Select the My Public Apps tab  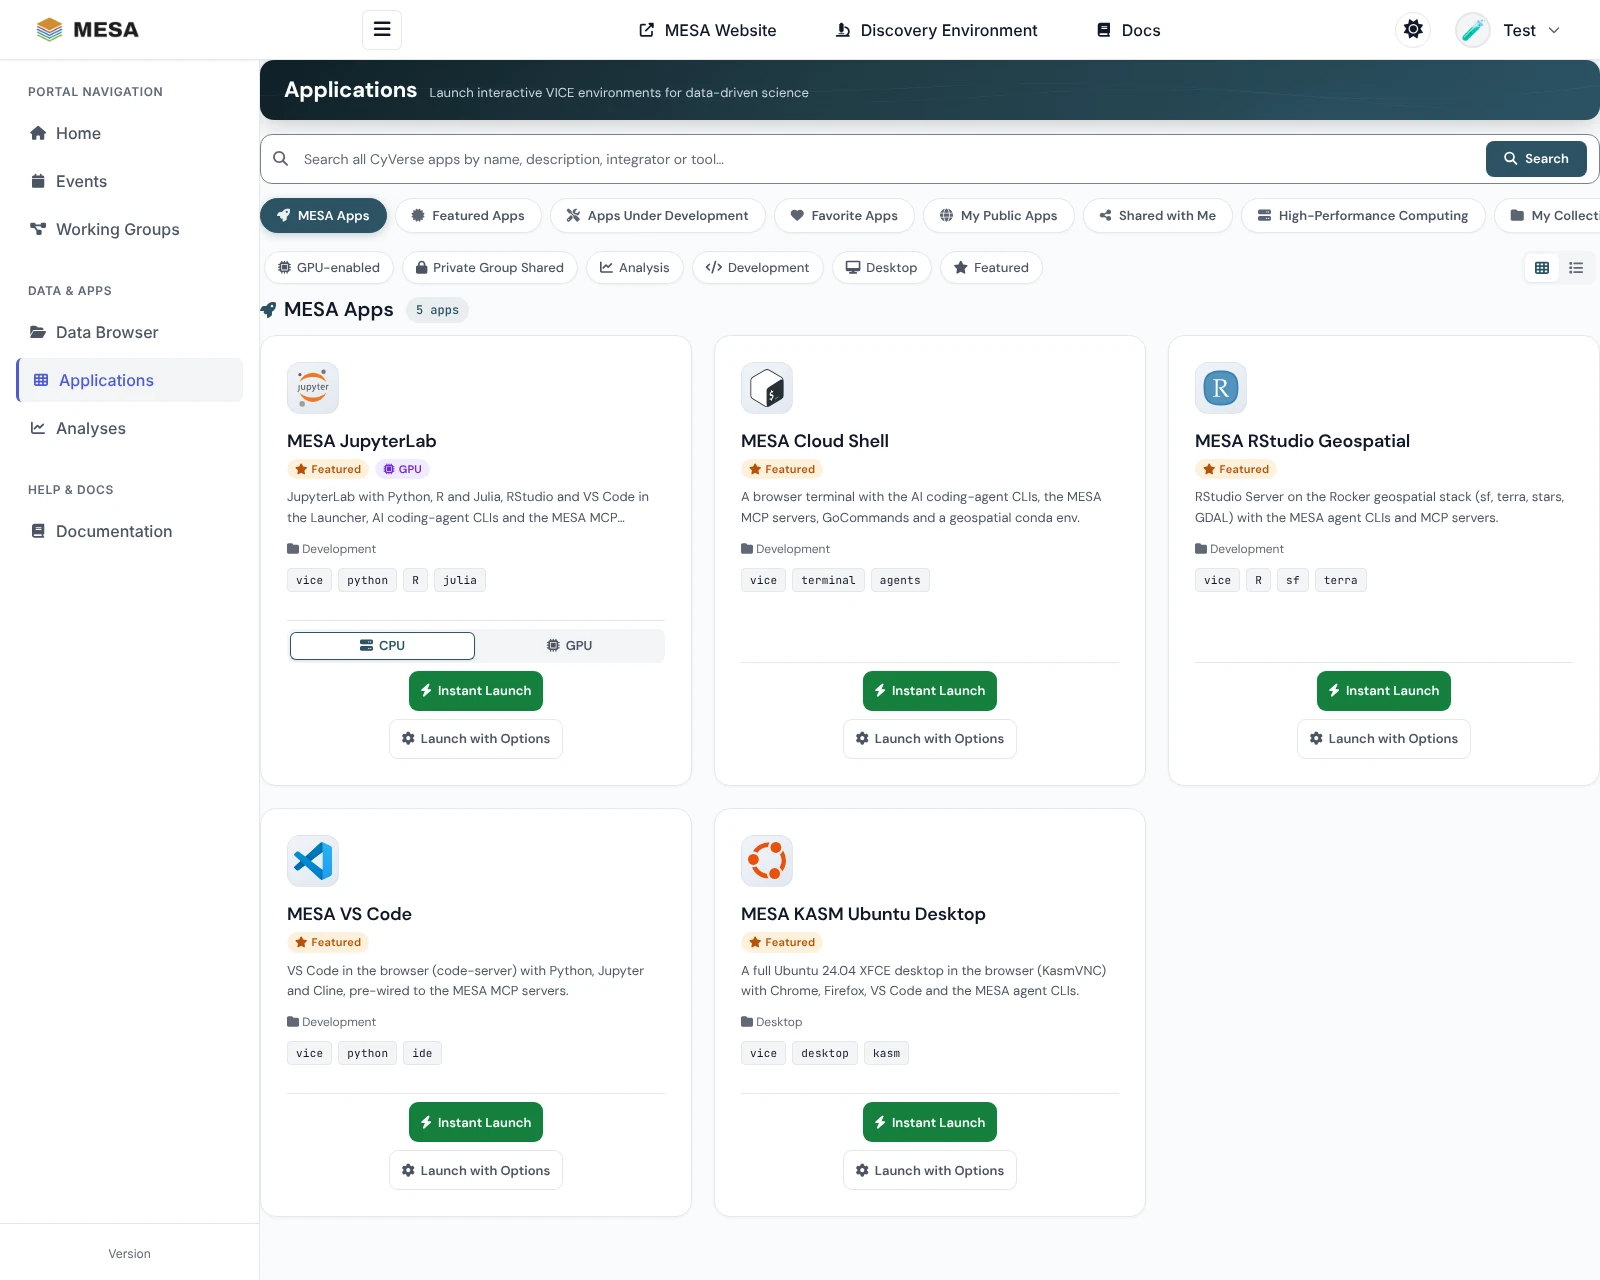999,216
